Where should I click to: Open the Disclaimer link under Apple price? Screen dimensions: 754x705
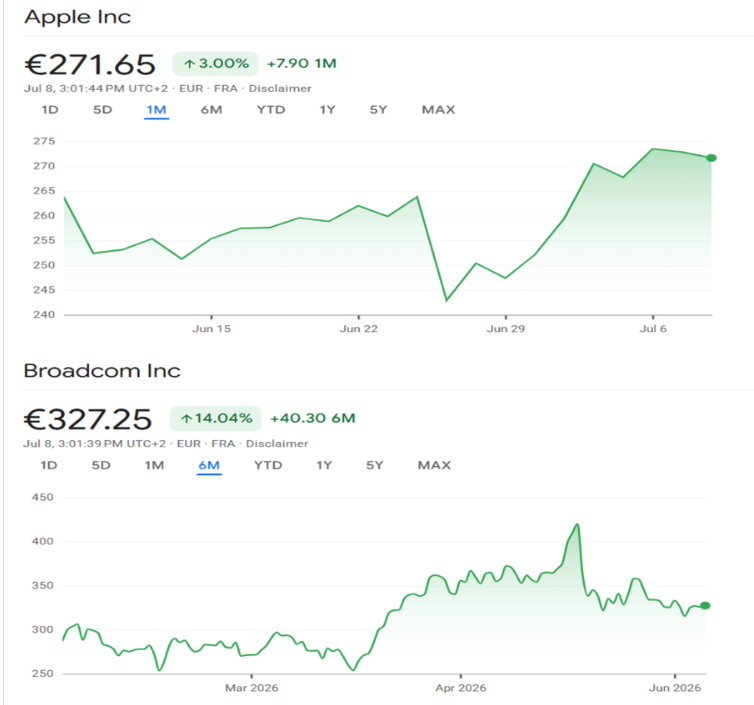[x=280, y=88]
